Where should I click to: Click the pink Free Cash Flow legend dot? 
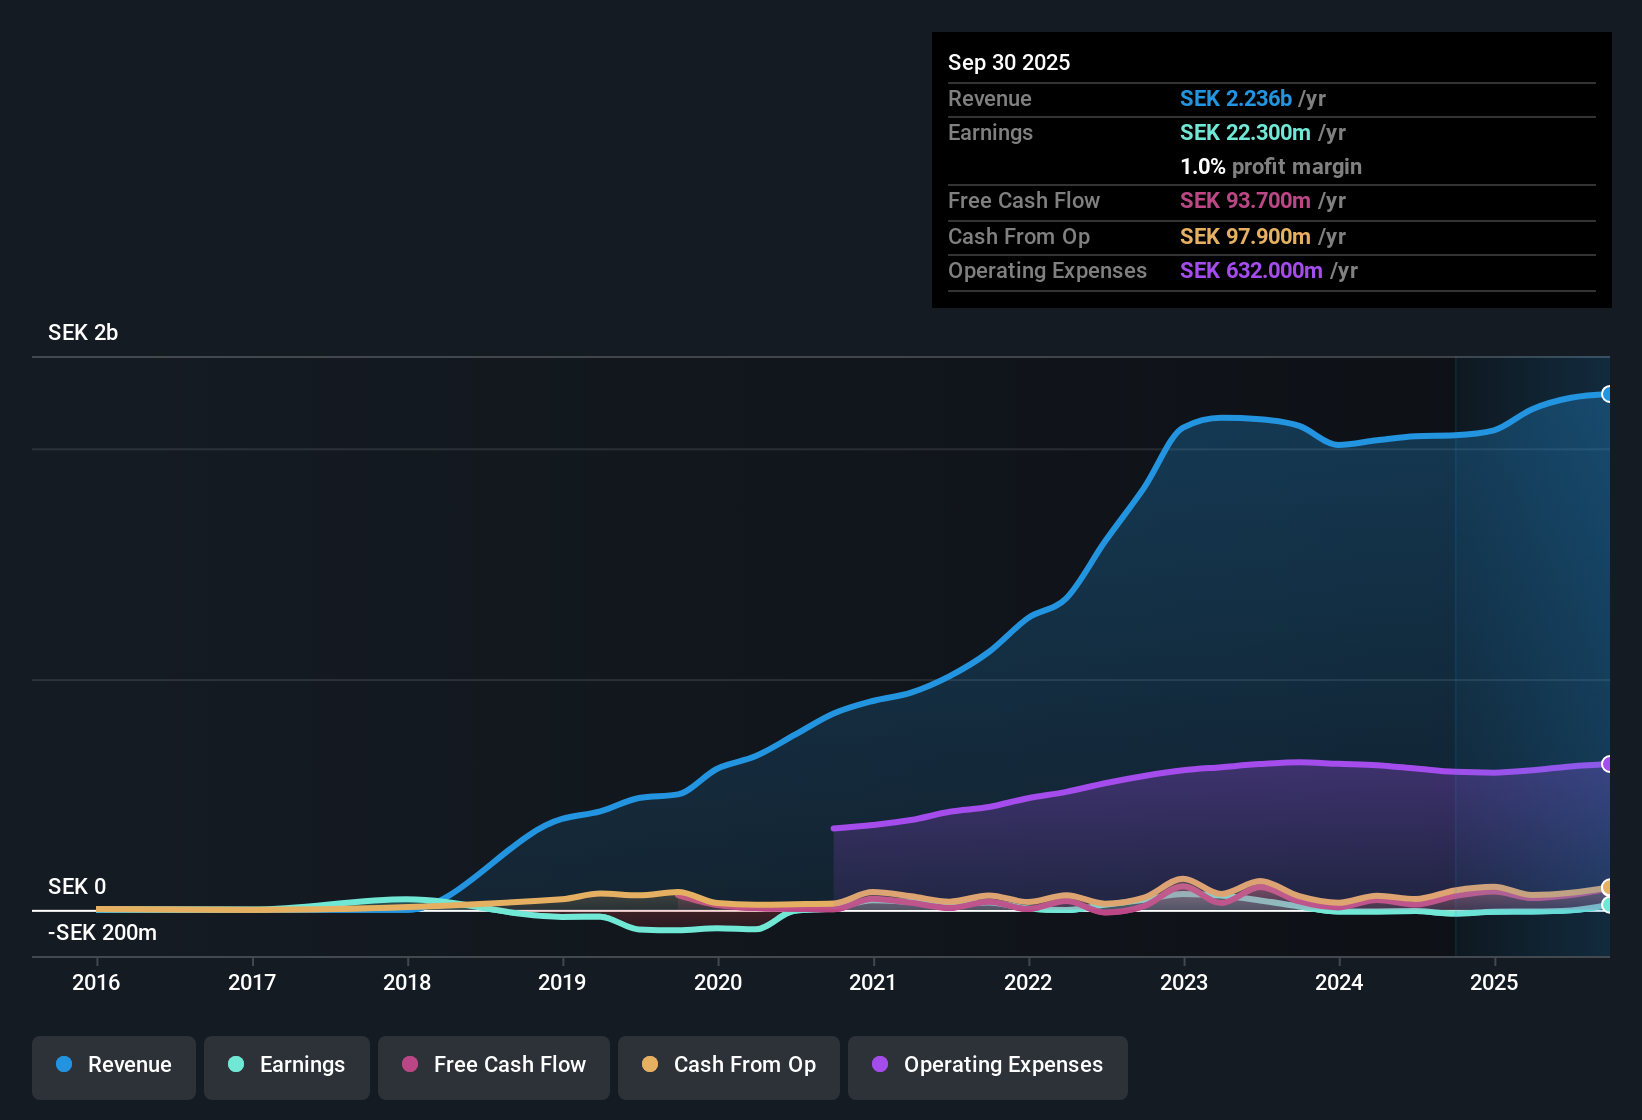click(410, 1065)
